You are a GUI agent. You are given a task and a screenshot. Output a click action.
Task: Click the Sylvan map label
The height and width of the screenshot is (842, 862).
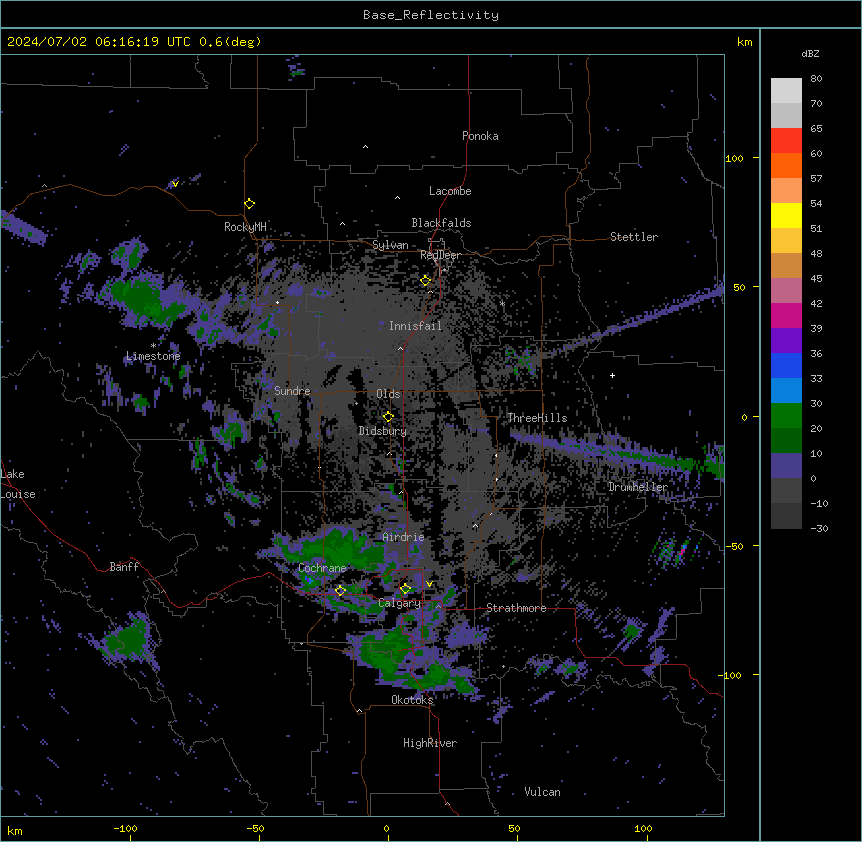tap(390, 245)
